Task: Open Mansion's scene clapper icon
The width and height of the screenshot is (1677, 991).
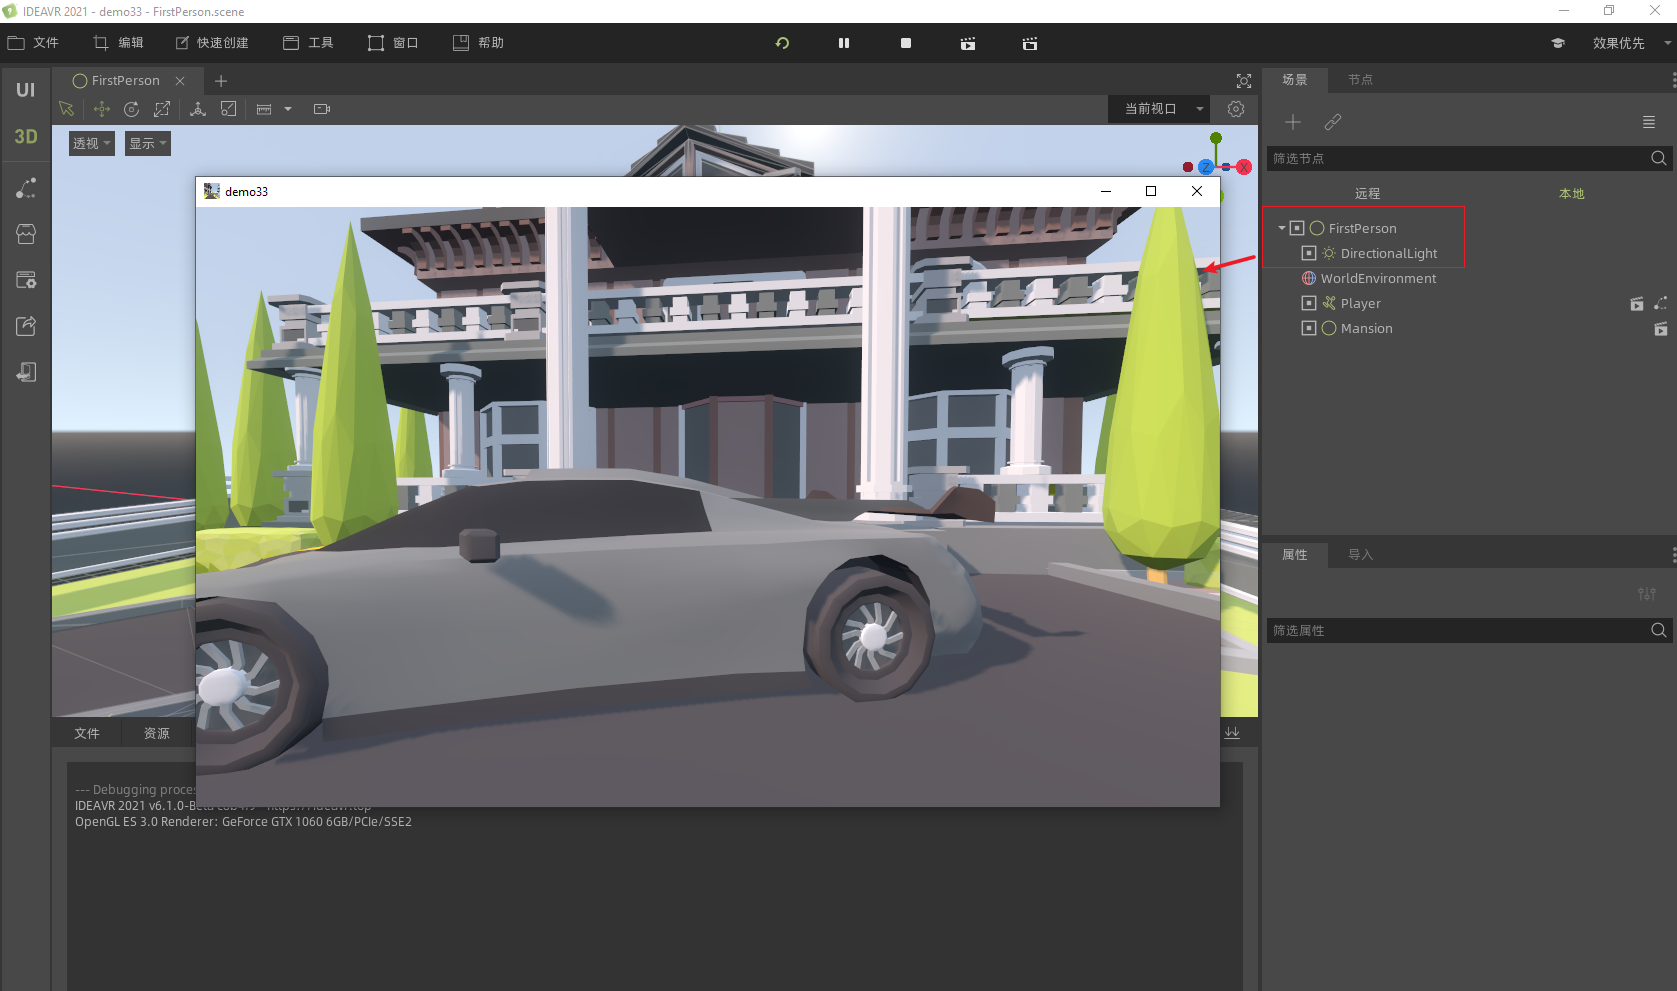Action: coord(1661,328)
